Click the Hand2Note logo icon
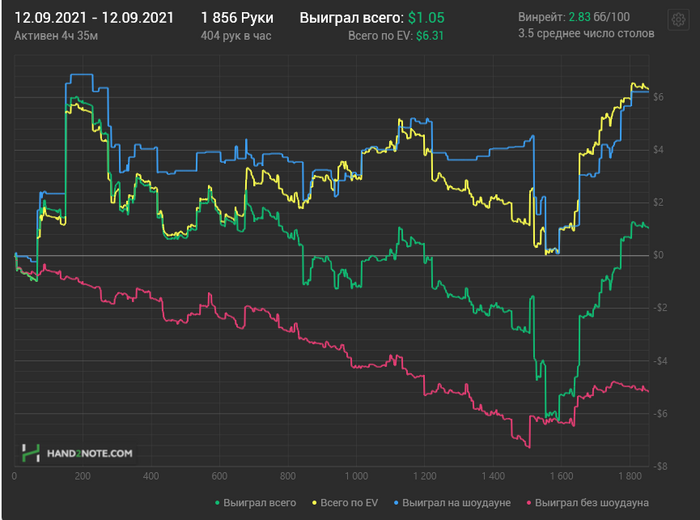This screenshot has width=700, height=520. tap(32, 453)
